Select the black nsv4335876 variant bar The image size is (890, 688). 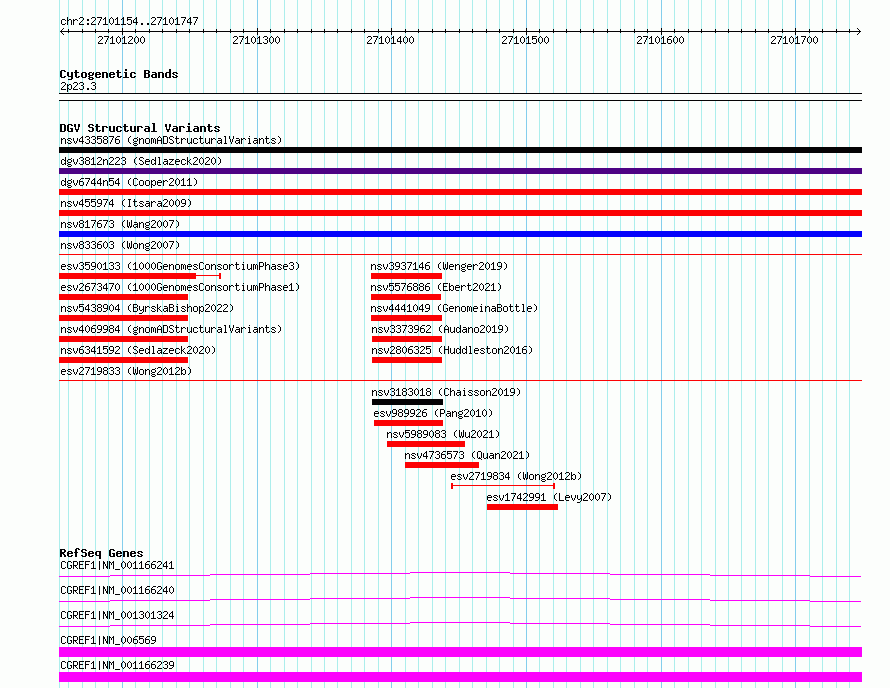click(460, 150)
